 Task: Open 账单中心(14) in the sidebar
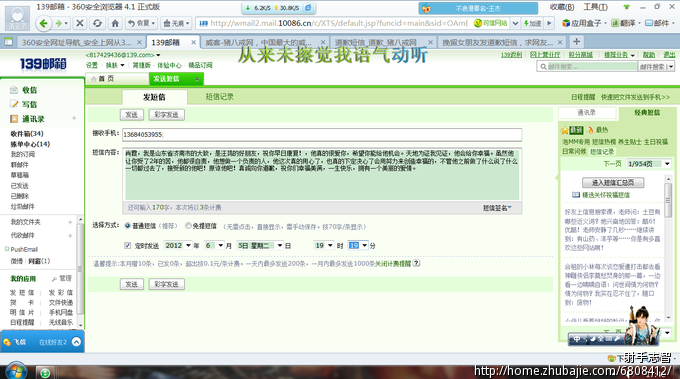30,144
